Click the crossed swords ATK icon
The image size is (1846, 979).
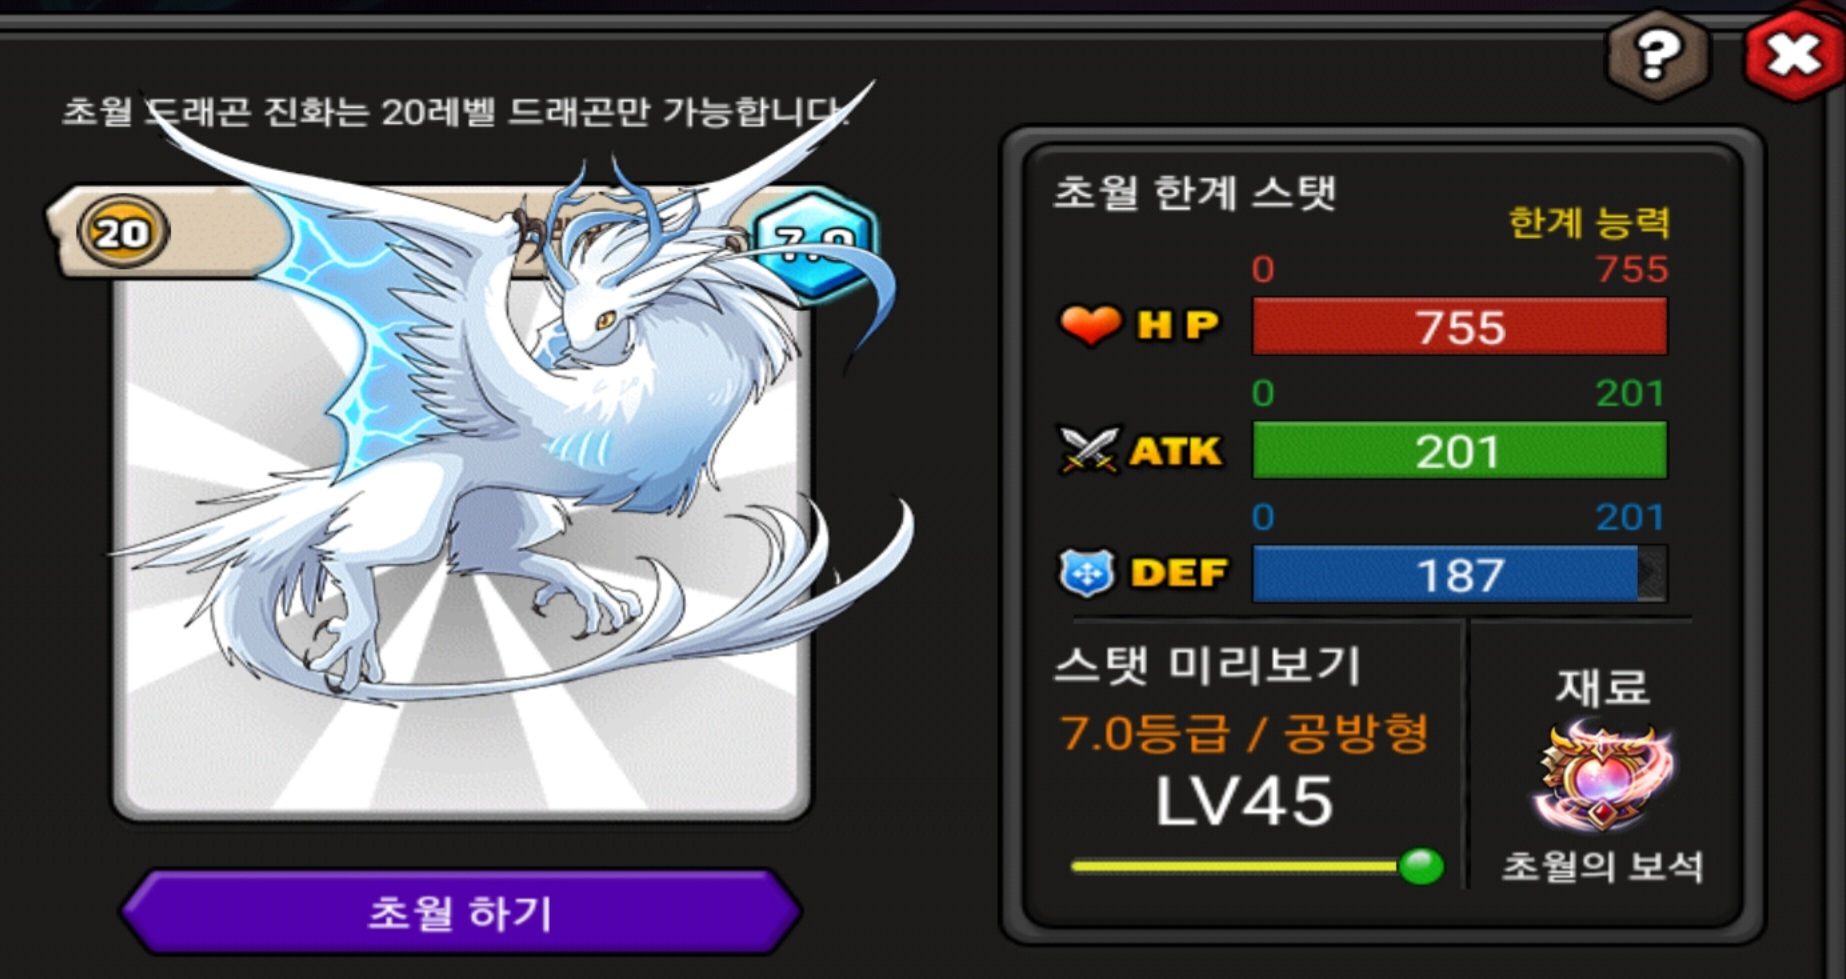point(1088,449)
